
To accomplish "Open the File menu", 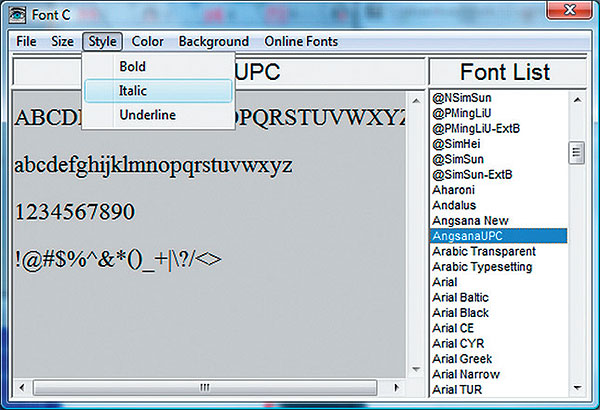I will click(26, 41).
